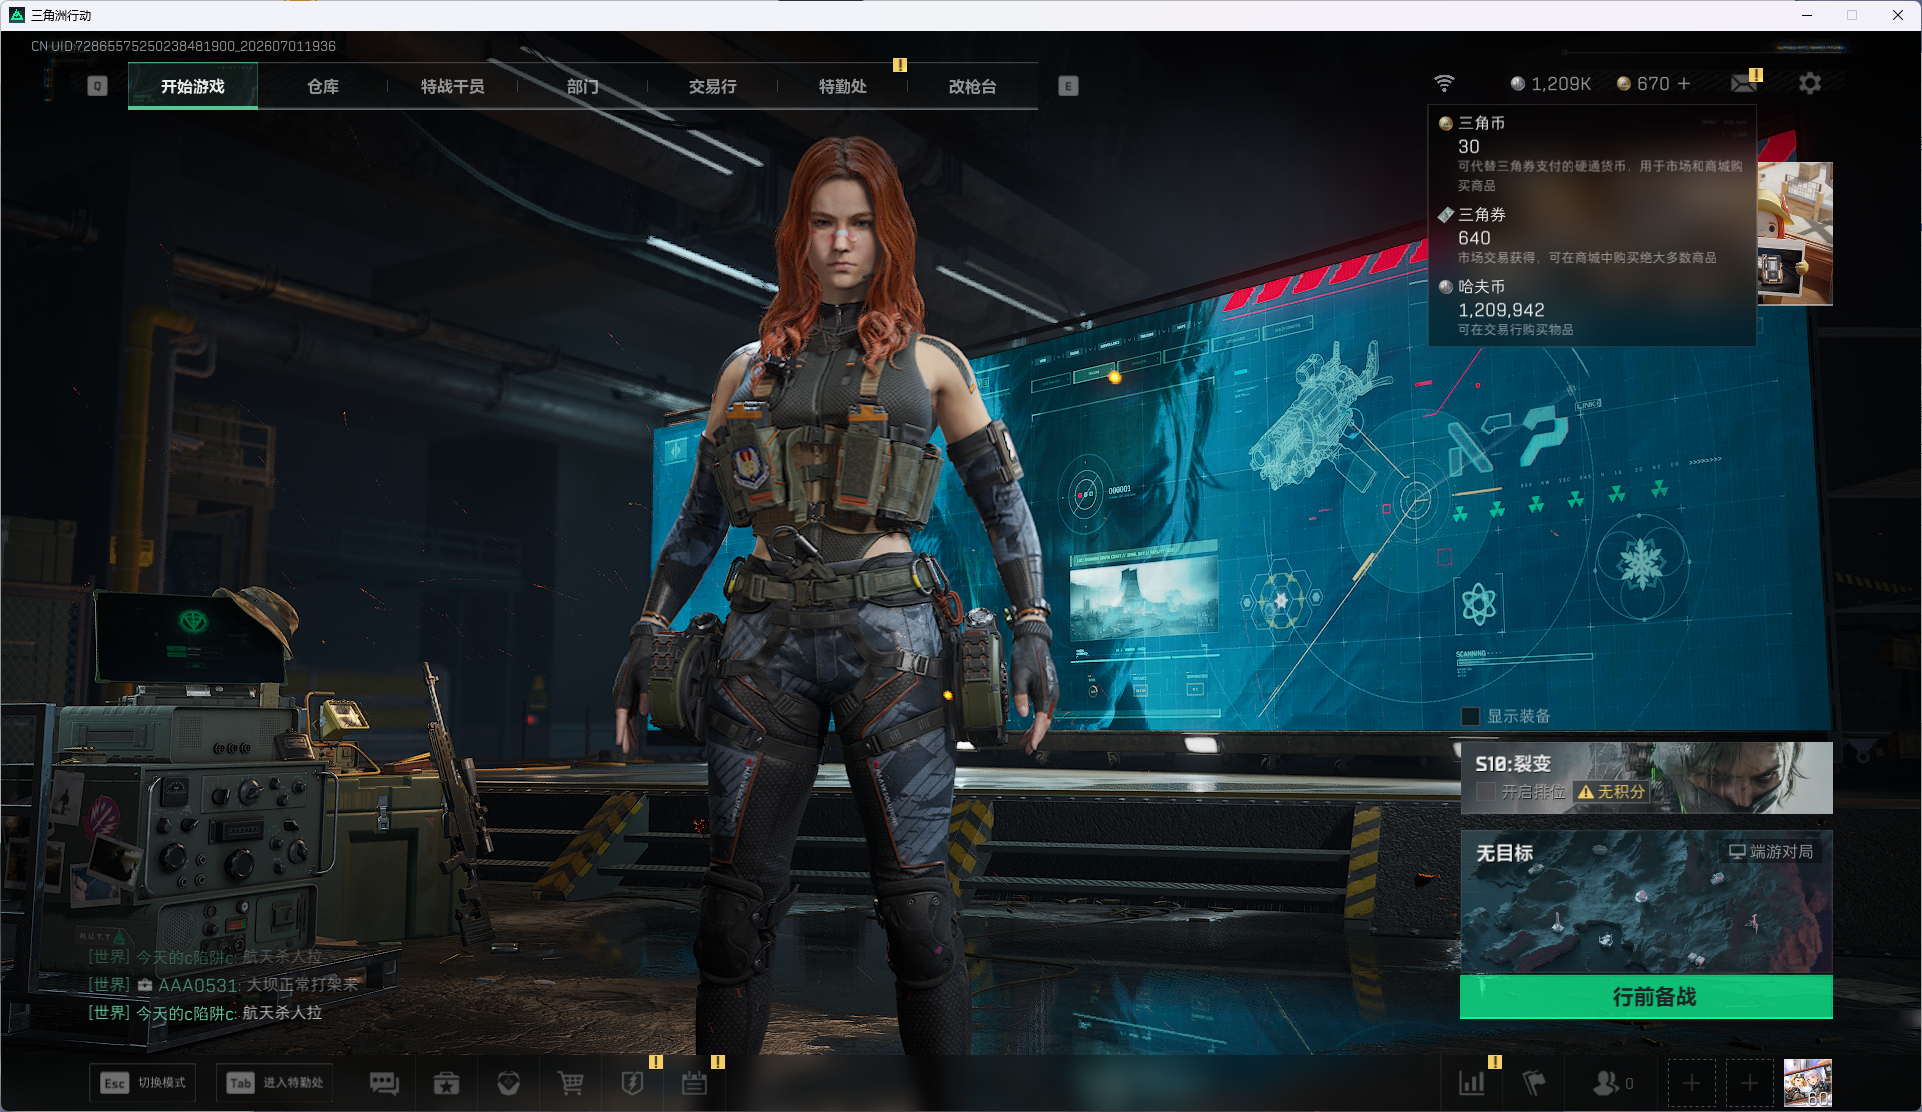Open the 交易行 tab

pyautogui.click(x=713, y=86)
